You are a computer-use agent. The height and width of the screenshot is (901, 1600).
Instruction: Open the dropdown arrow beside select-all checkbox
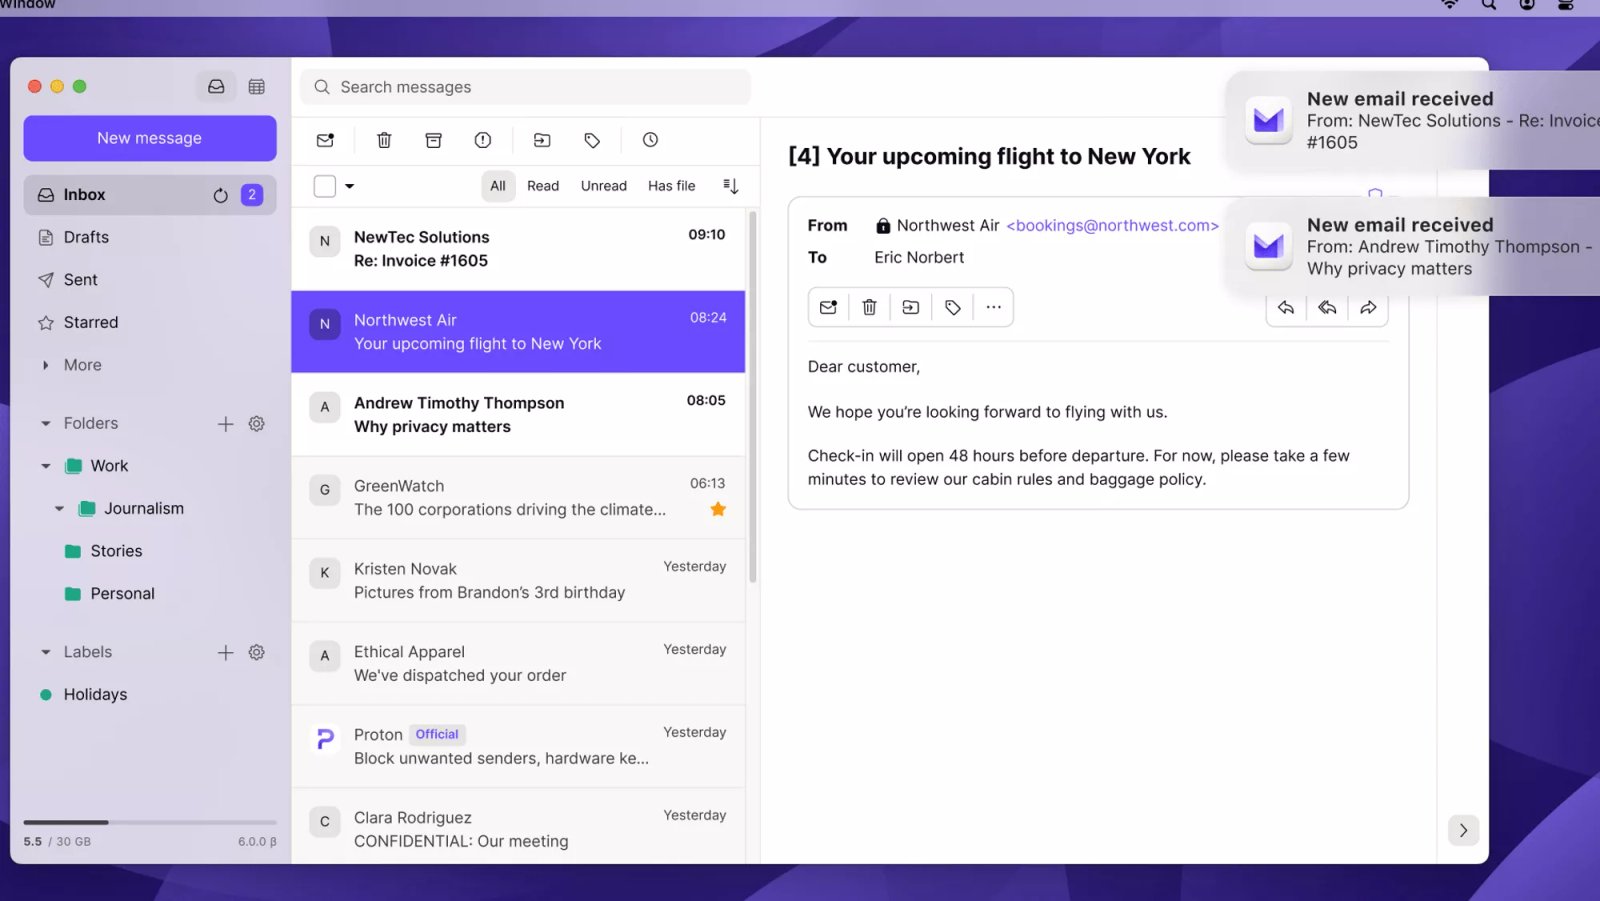tap(350, 186)
